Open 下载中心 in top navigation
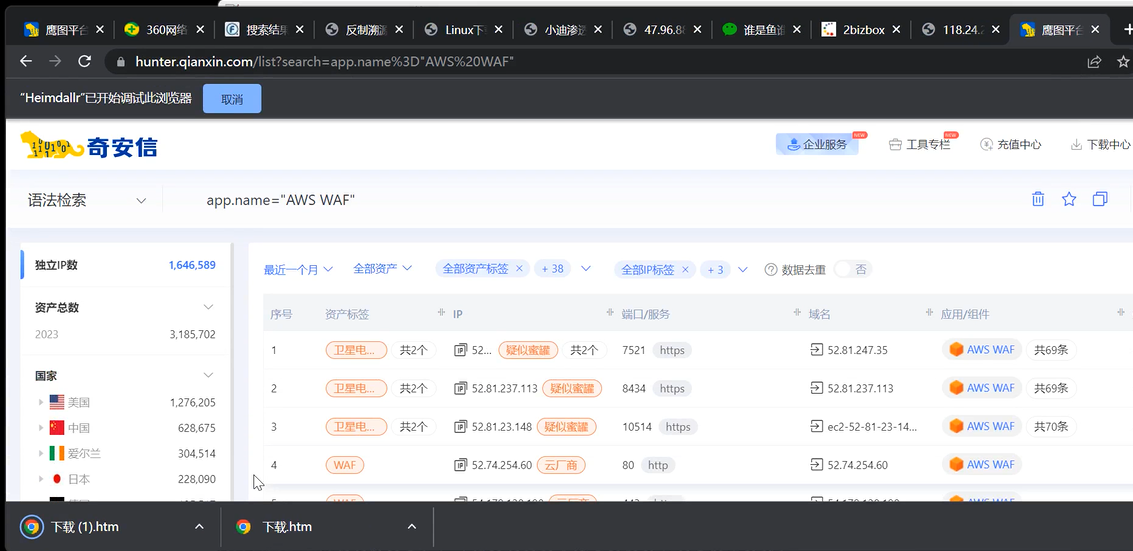The height and width of the screenshot is (551, 1133). [x=1100, y=144]
